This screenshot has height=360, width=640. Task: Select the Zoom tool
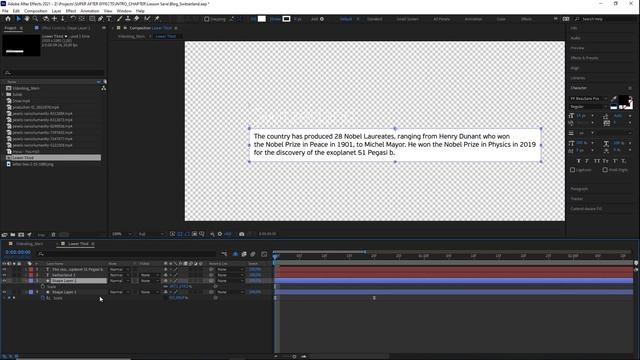tap(36, 19)
